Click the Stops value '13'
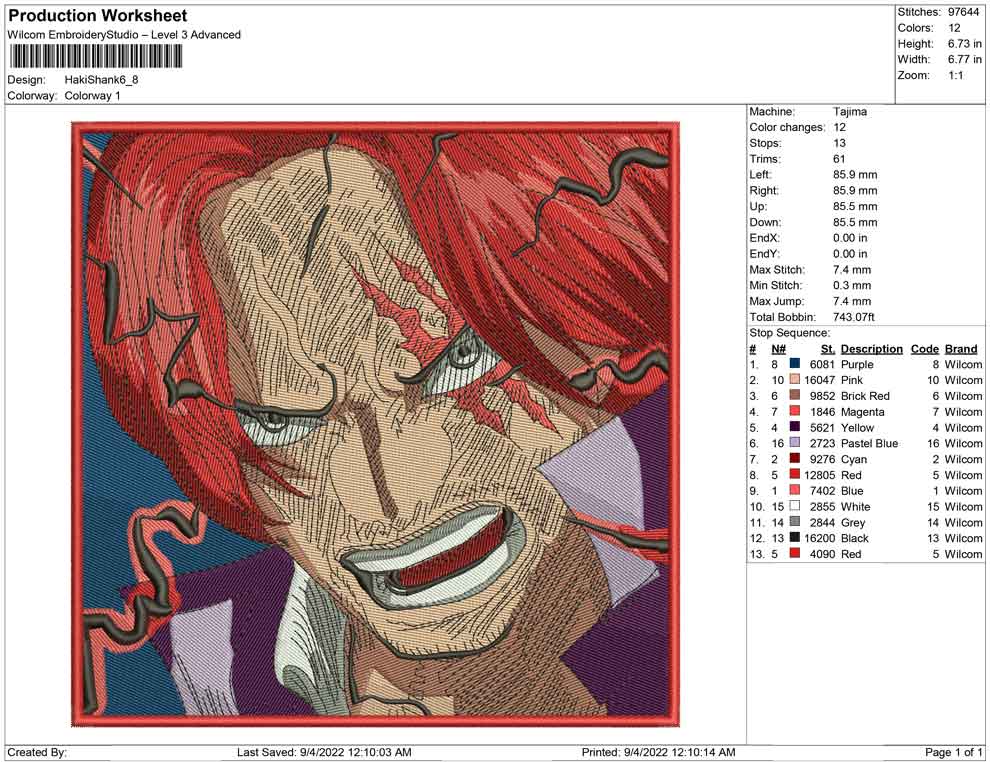The height and width of the screenshot is (762, 990). coord(839,143)
